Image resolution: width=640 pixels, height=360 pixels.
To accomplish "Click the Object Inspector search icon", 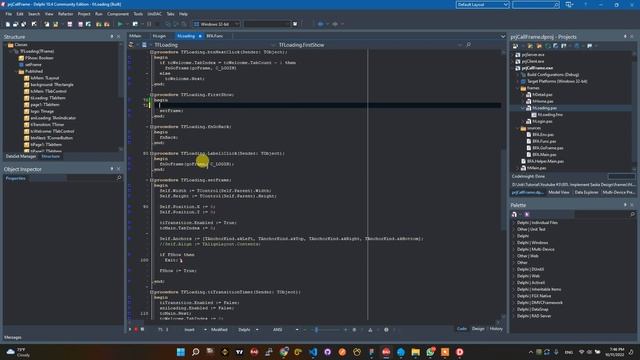I will [119, 178].
